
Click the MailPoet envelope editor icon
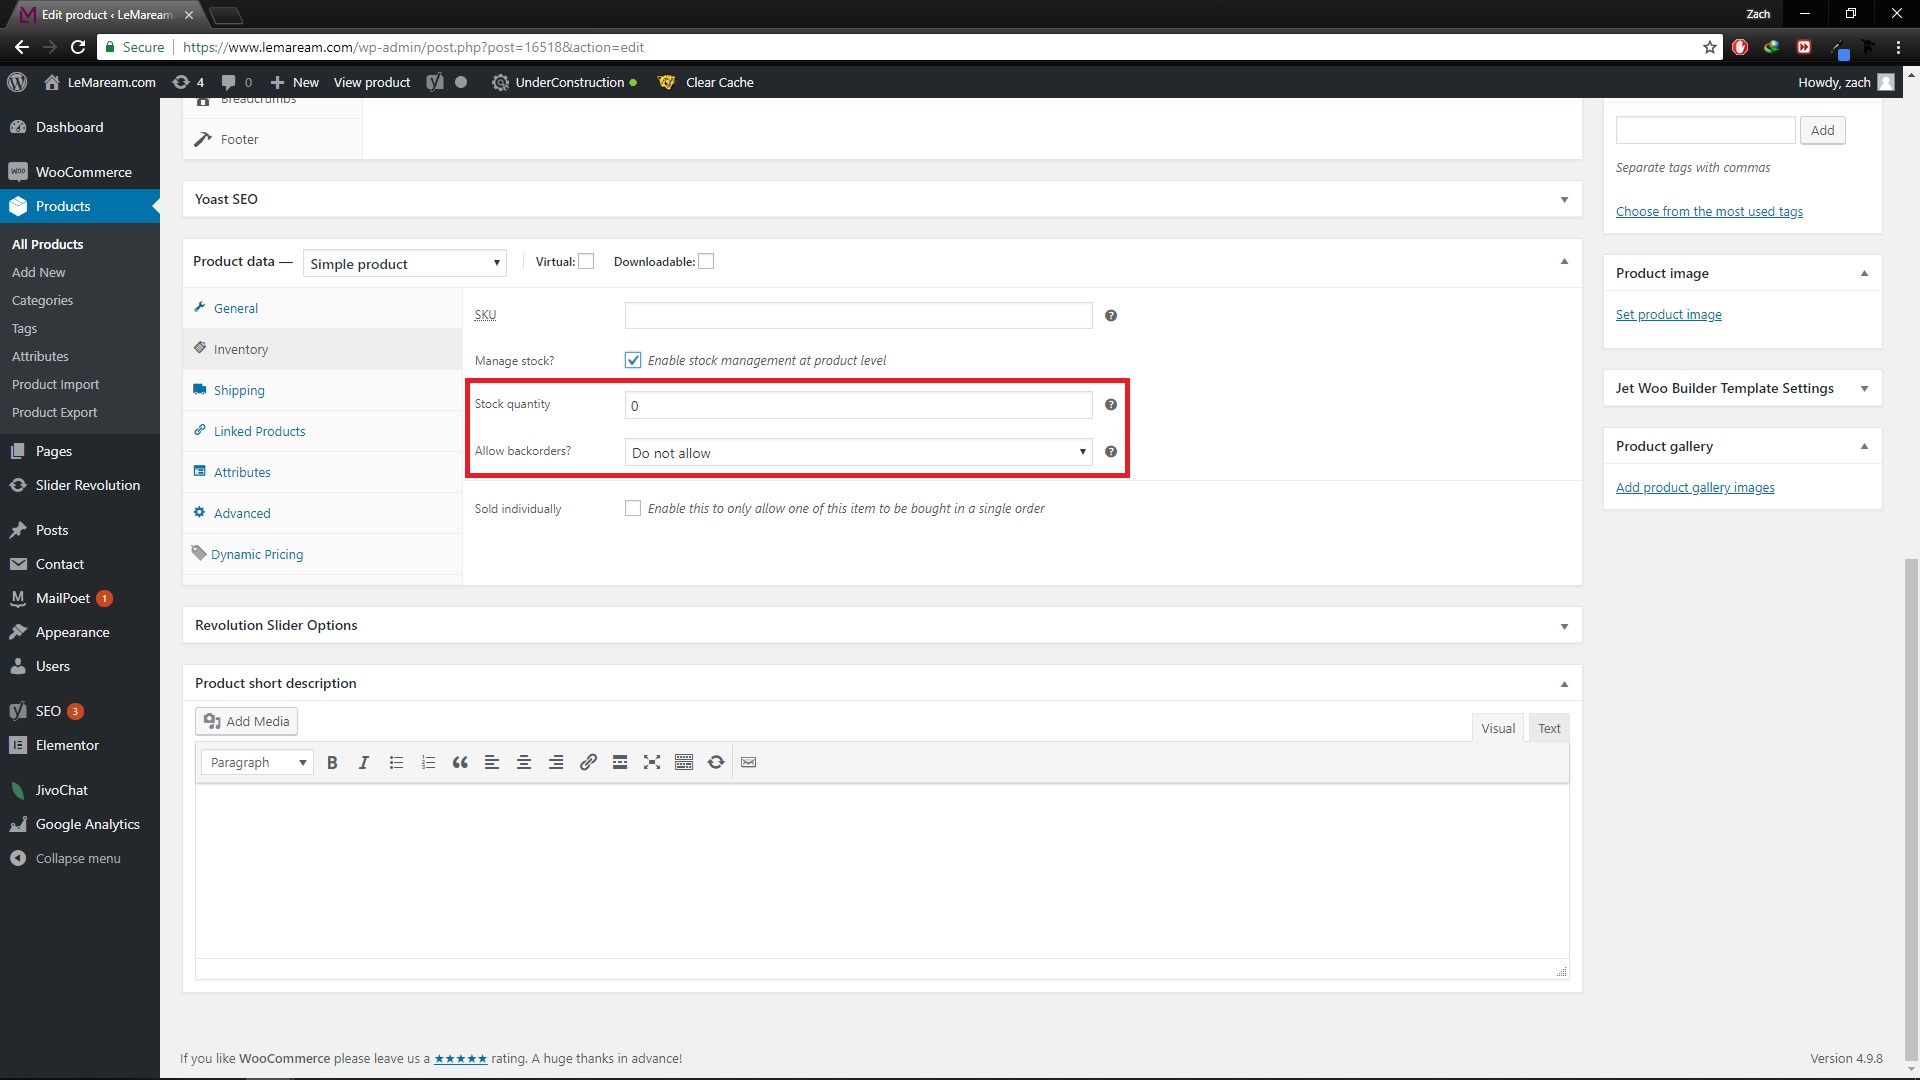[749, 763]
